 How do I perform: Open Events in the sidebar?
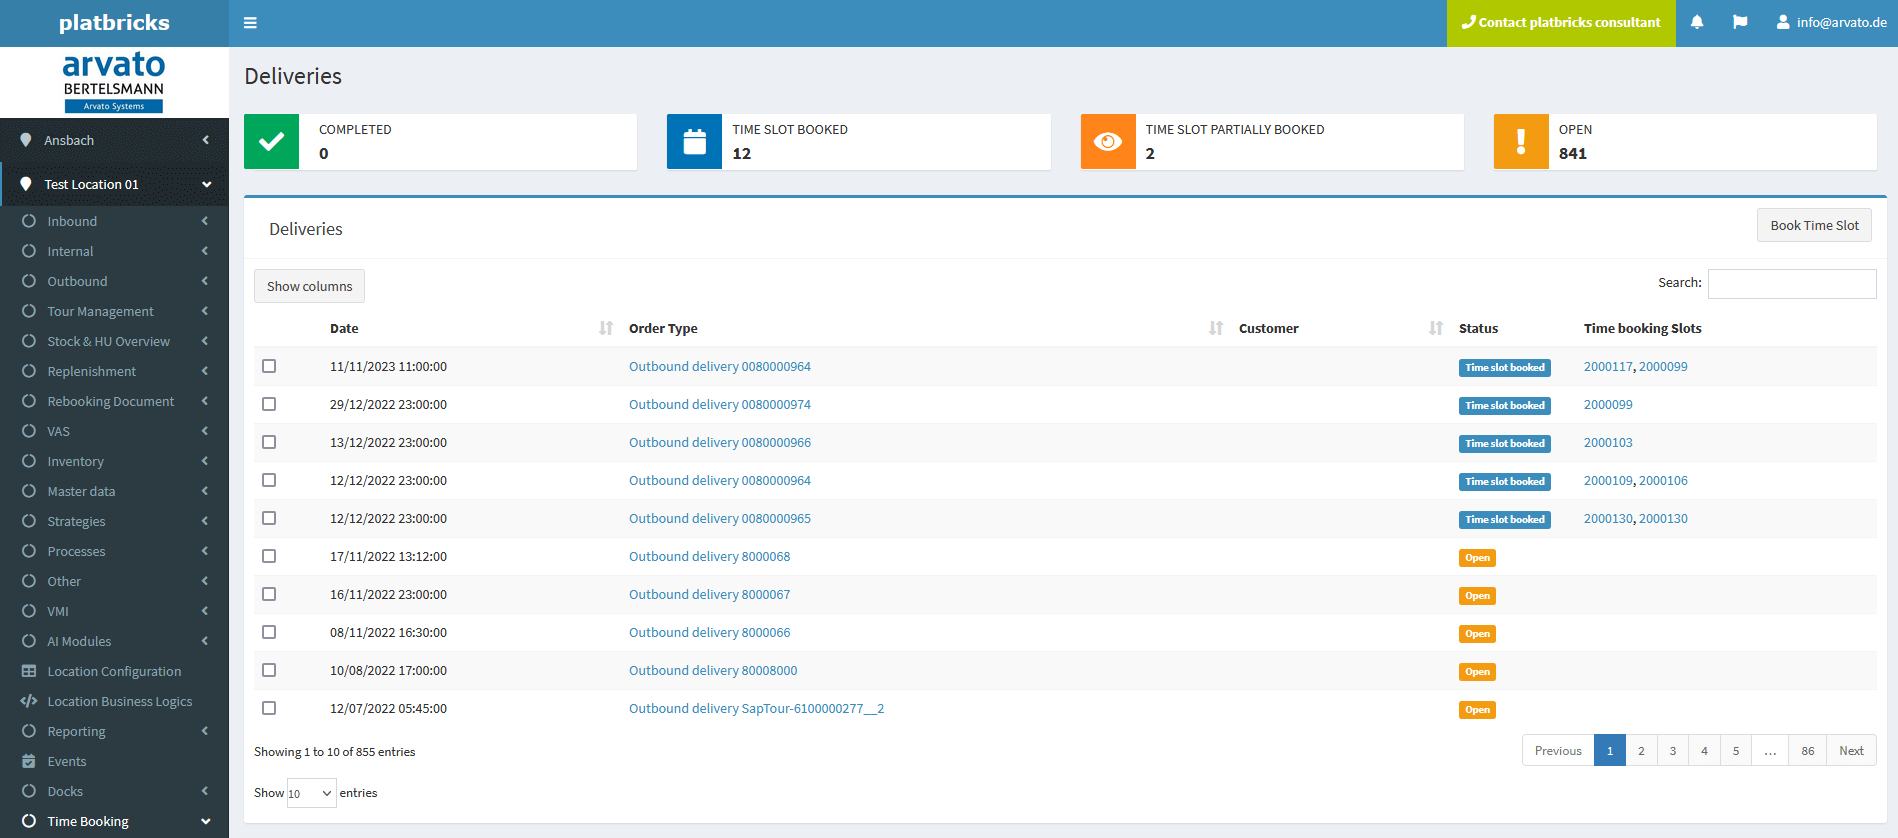click(x=67, y=761)
